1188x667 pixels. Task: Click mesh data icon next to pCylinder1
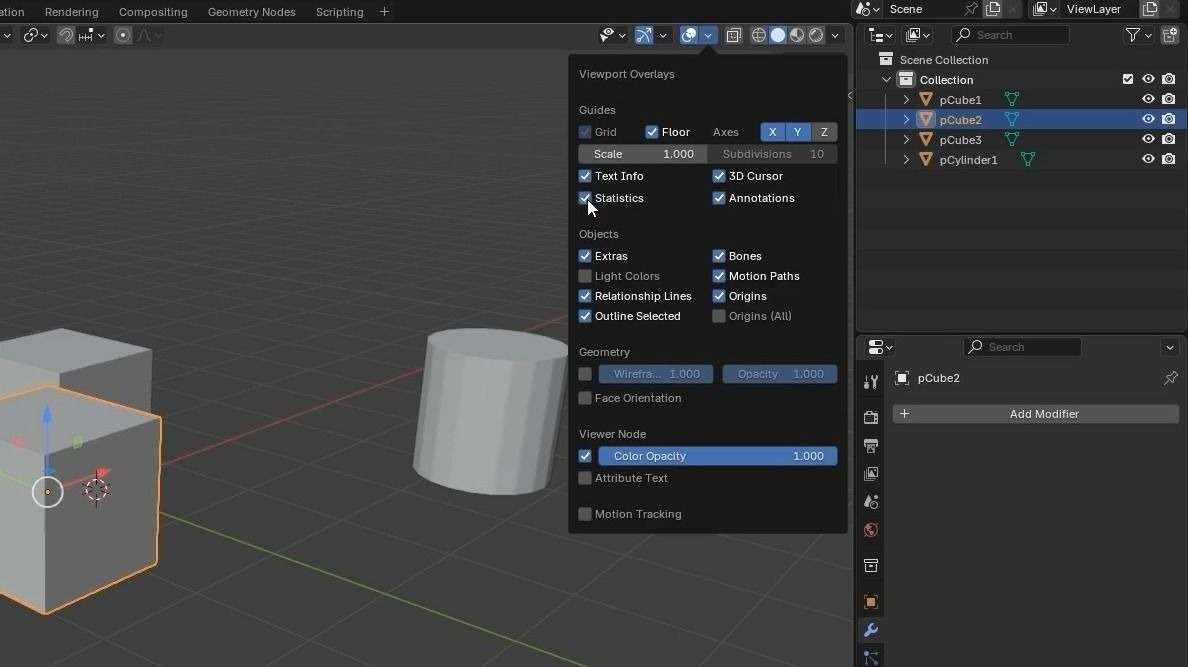(1027, 159)
